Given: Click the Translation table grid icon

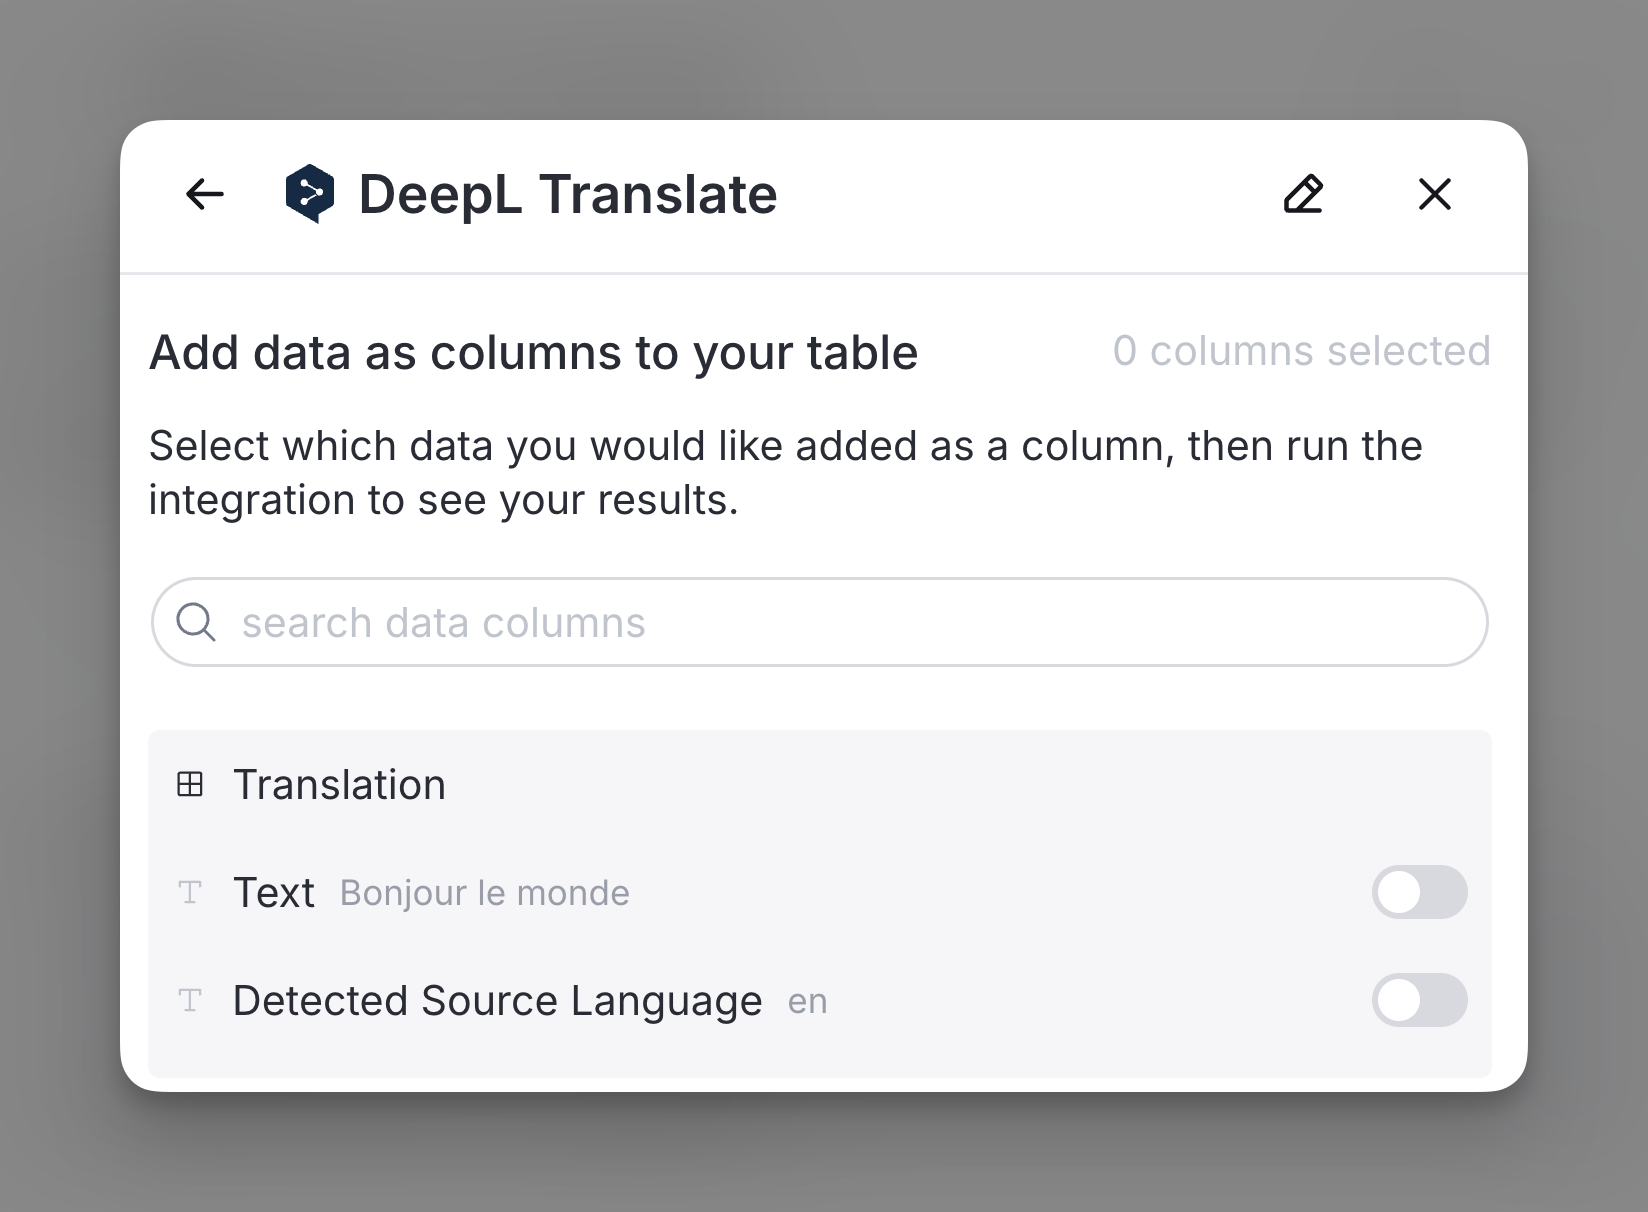Looking at the screenshot, I should coord(190,784).
